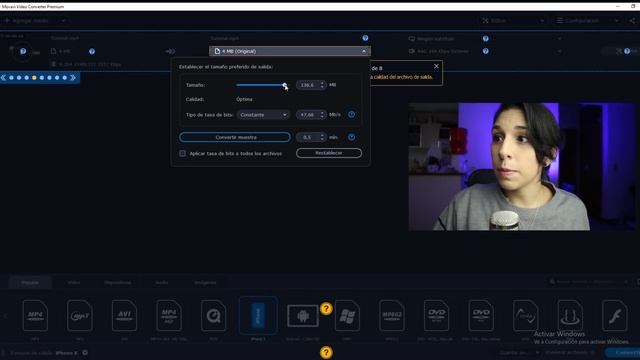Jump to the last tutorial step dot

[64, 78]
